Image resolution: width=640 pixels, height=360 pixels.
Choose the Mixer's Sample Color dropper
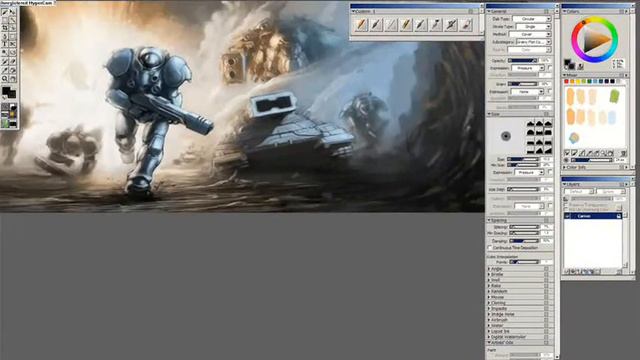[x=589, y=153]
